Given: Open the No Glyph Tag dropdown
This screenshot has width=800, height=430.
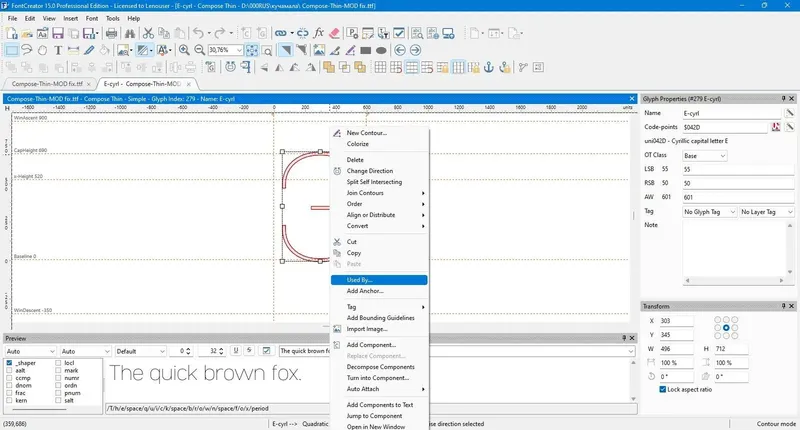Looking at the screenshot, I should tap(710, 212).
